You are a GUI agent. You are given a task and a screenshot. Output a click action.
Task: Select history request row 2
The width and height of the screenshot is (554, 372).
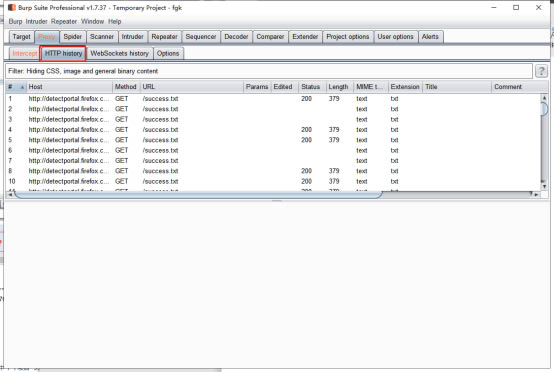click(x=273, y=109)
